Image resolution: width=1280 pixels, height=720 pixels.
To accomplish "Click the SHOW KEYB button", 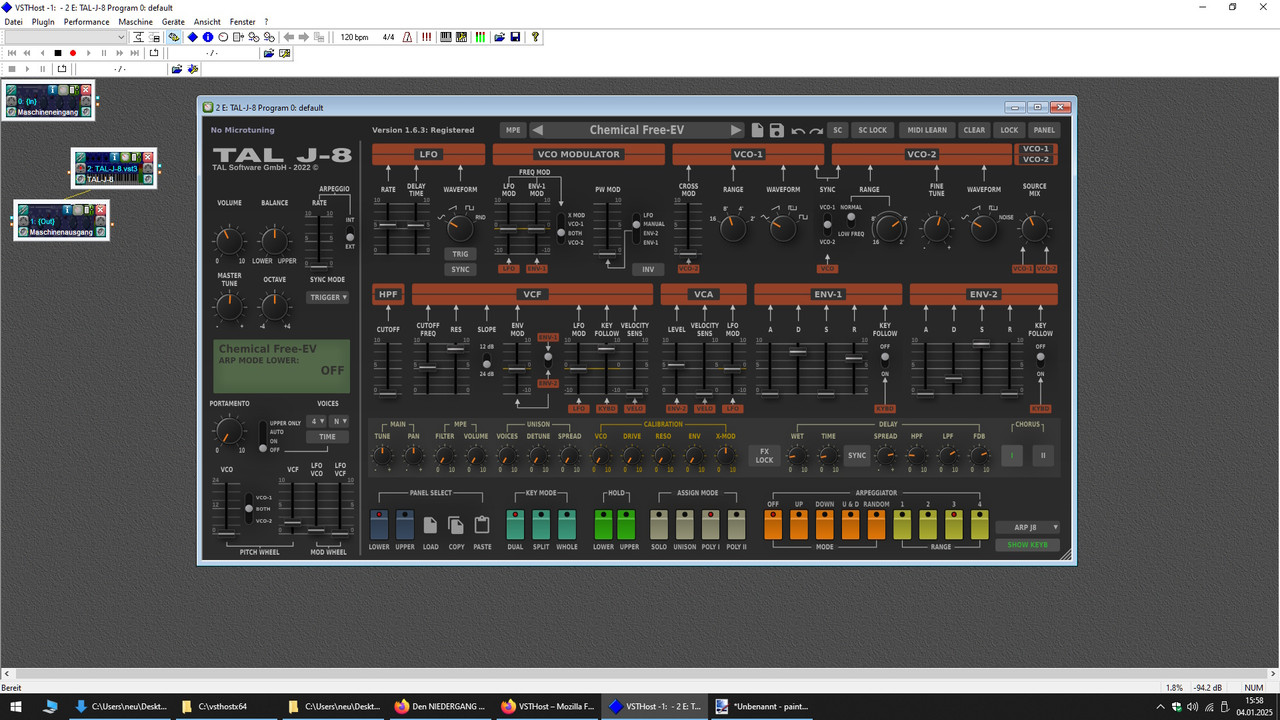I will 1027,545.
